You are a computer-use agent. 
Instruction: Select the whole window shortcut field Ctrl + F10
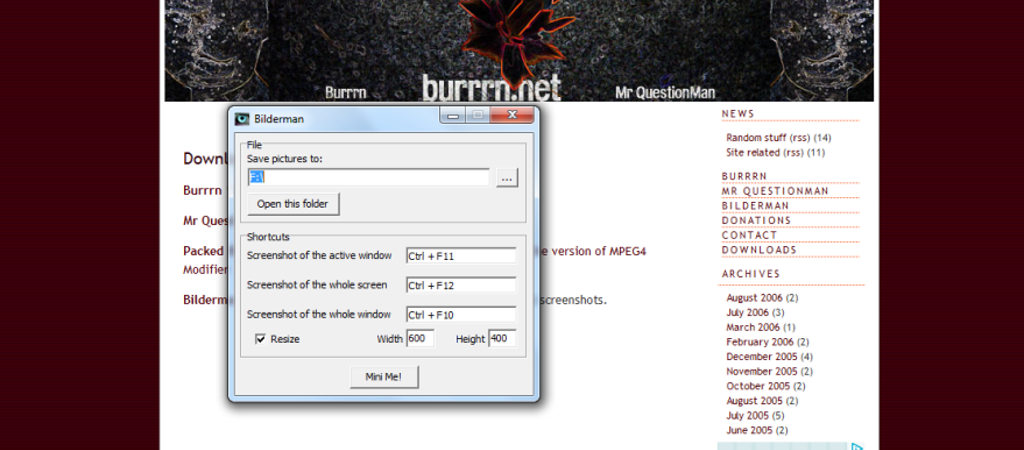pyautogui.click(x=461, y=315)
